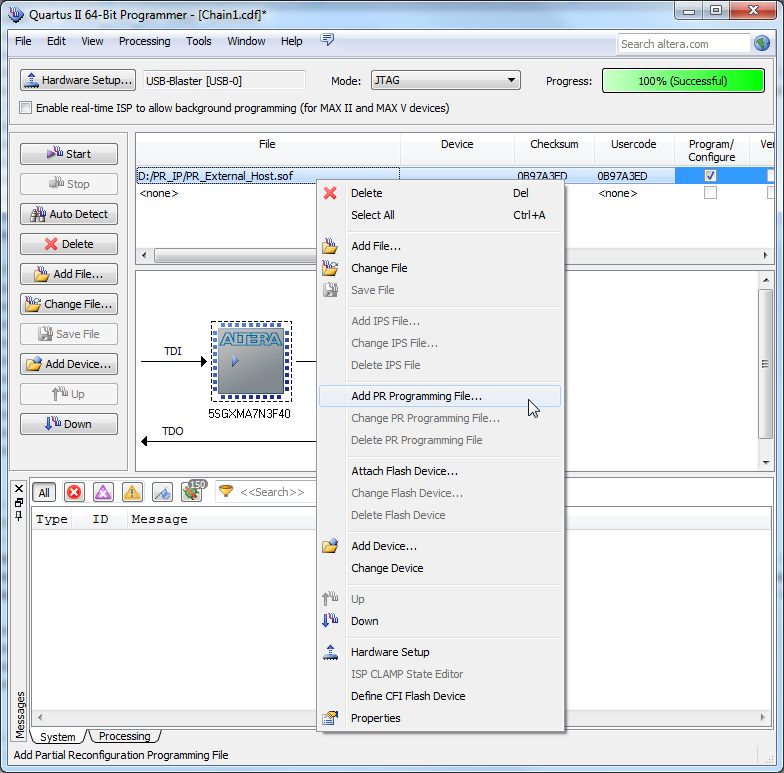This screenshot has height=773, width=784.
Task: Click the Down button in left panel
Action: pyautogui.click(x=69, y=424)
